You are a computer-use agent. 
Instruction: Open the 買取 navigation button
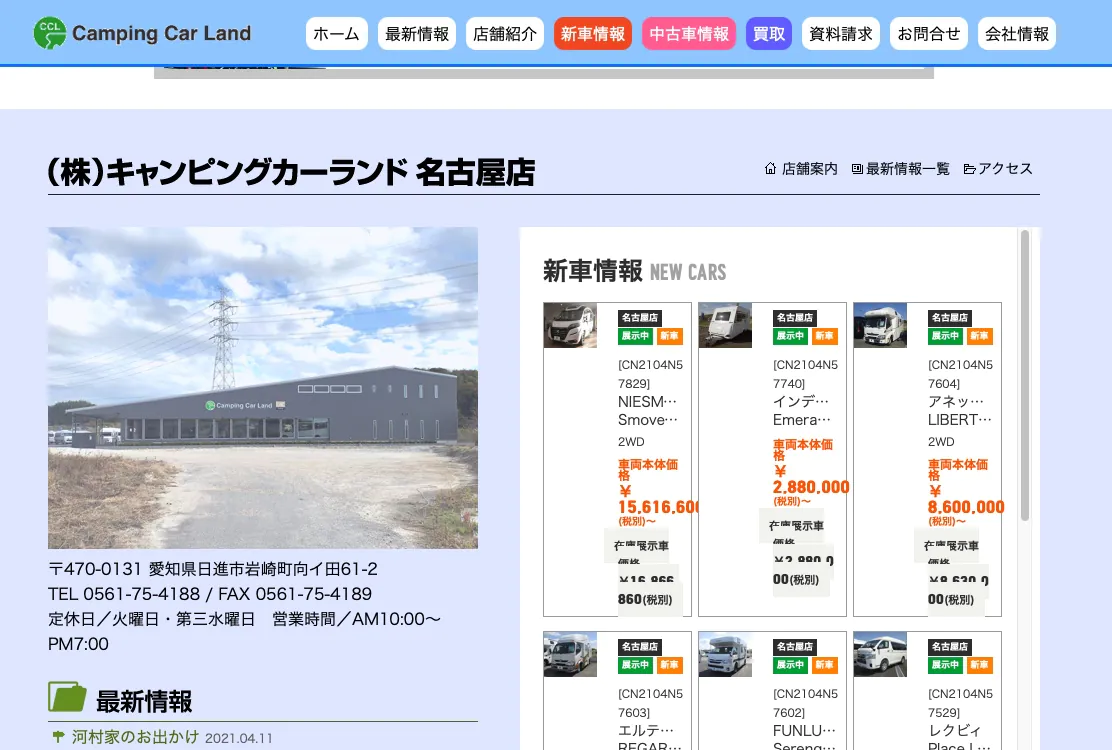coord(769,33)
